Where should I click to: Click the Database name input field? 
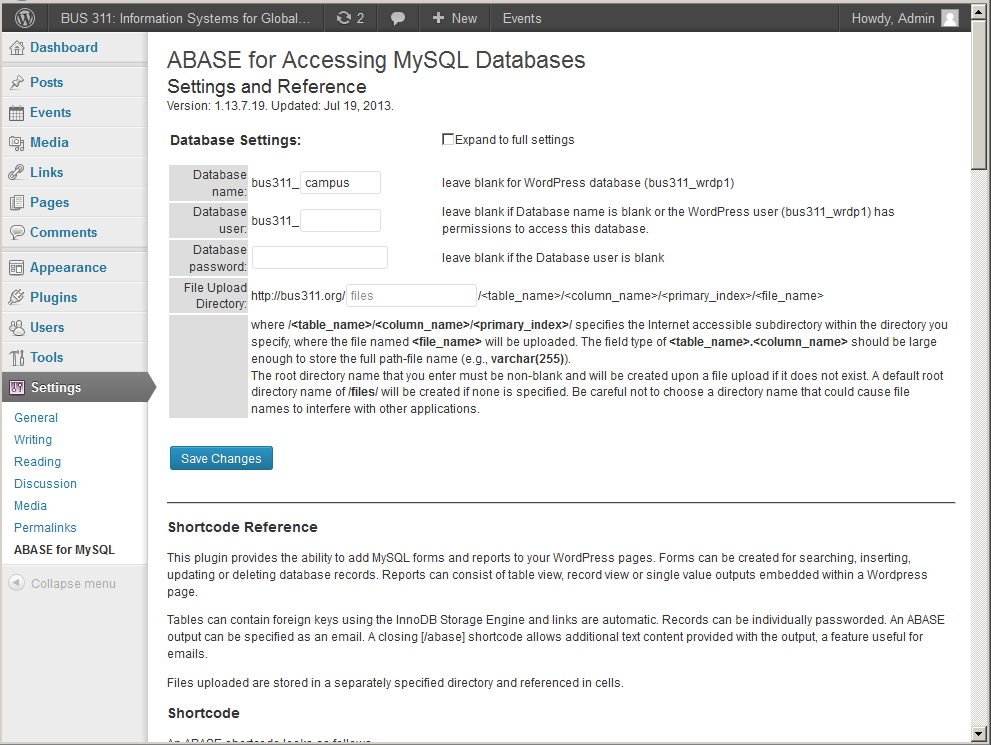click(x=341, y=183)
